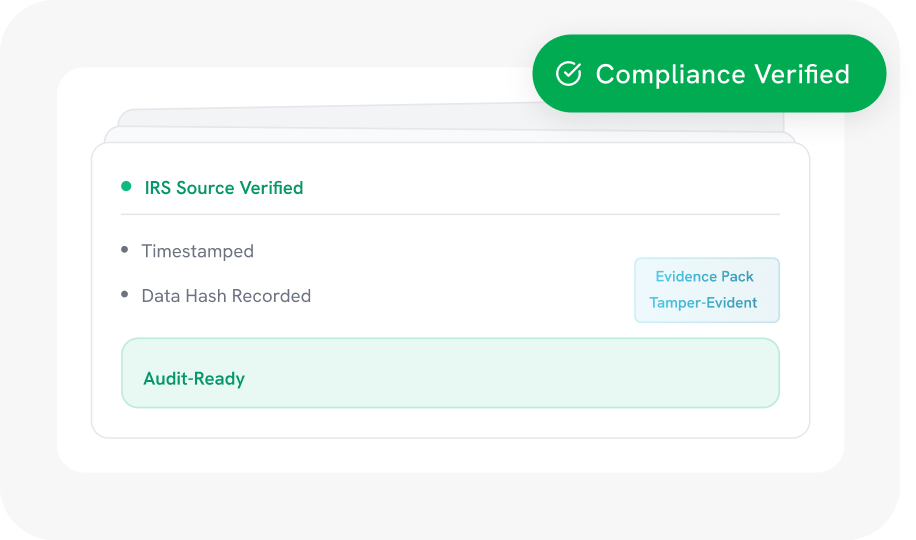Click the Evidence Pack label in blue badge

pyautogui.click(x=704, y=276)
